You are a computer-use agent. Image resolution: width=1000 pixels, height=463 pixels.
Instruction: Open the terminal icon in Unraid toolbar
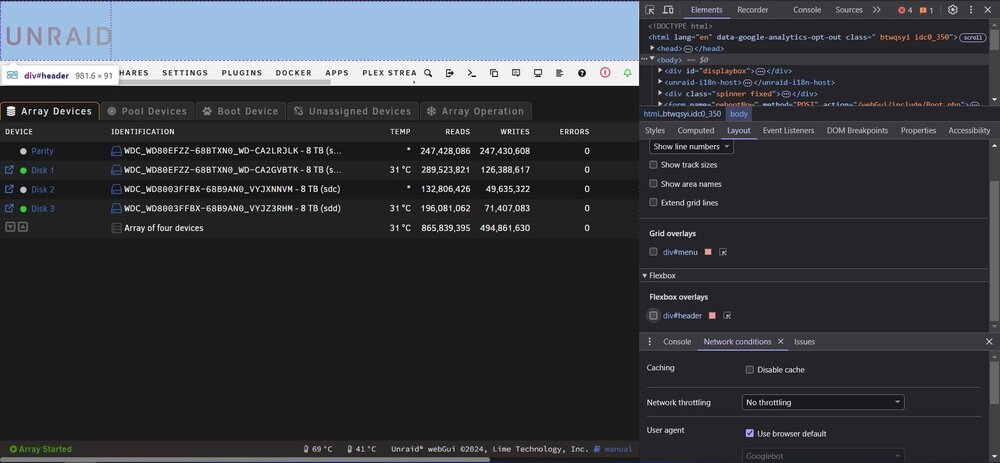(x=472, y=73)
